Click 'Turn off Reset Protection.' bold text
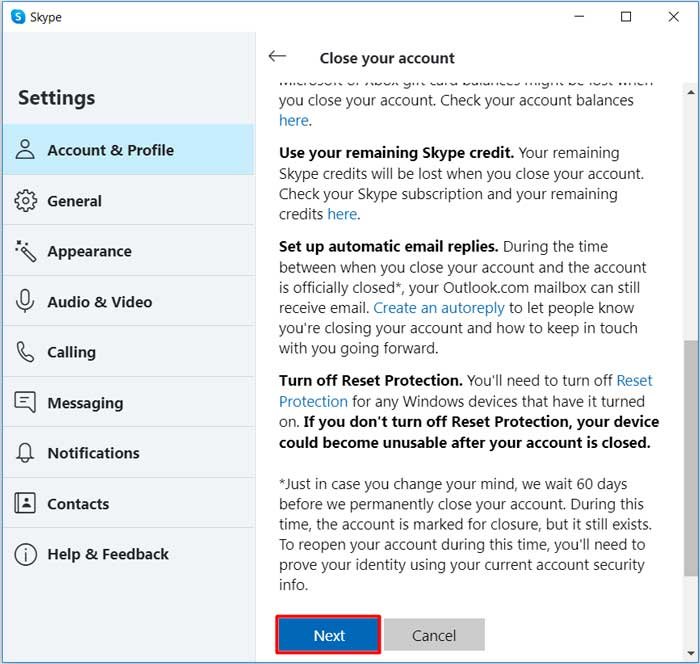The height and width of the screenshot is (664, 700). (371, 380)
